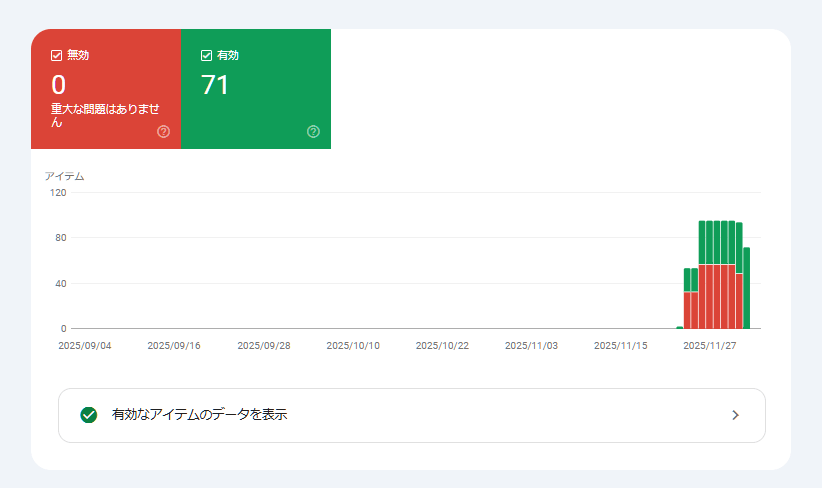
Task: Click the アイテム axis title
Action: point(64,176)
